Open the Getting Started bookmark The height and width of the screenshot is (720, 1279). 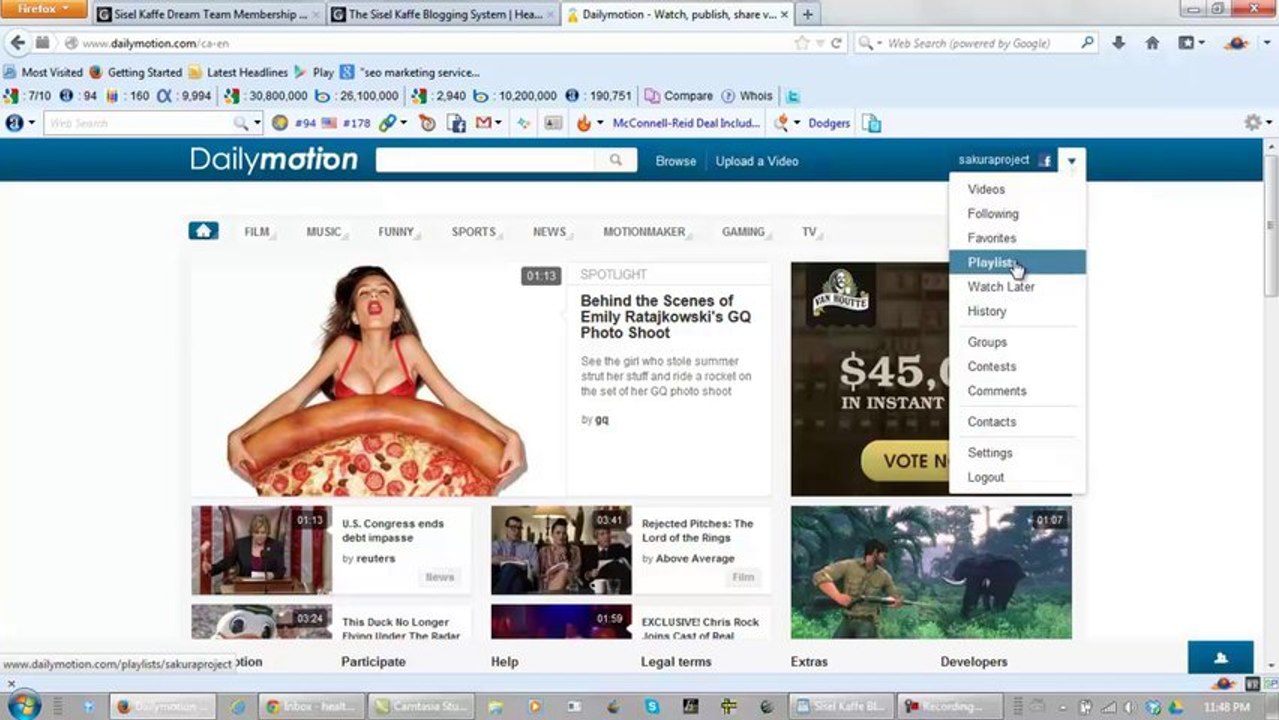135,72
